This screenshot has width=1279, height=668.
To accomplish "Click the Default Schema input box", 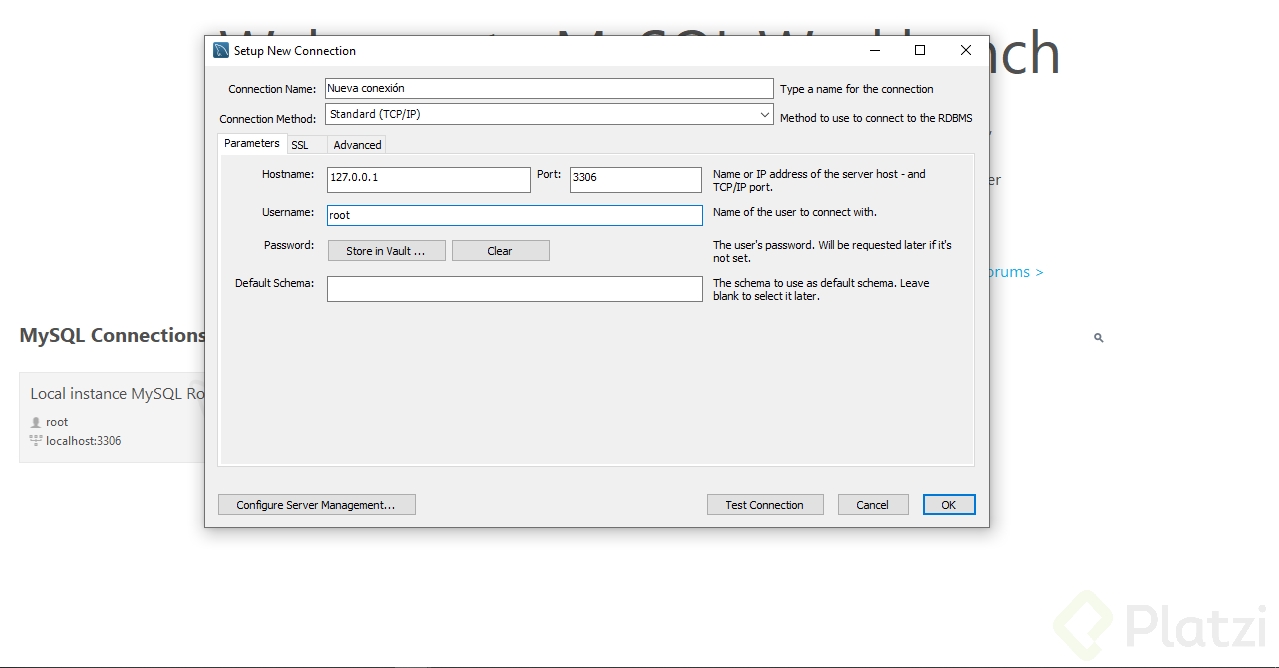I will point(515,289).
